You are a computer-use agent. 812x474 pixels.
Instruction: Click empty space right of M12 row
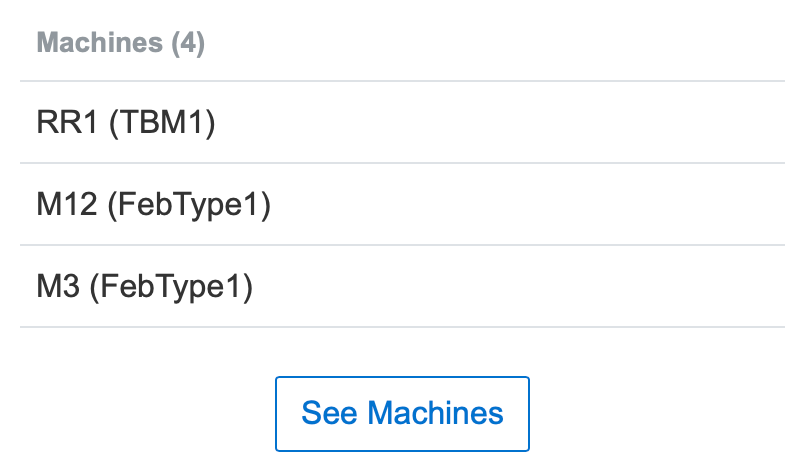pos(550,205)
